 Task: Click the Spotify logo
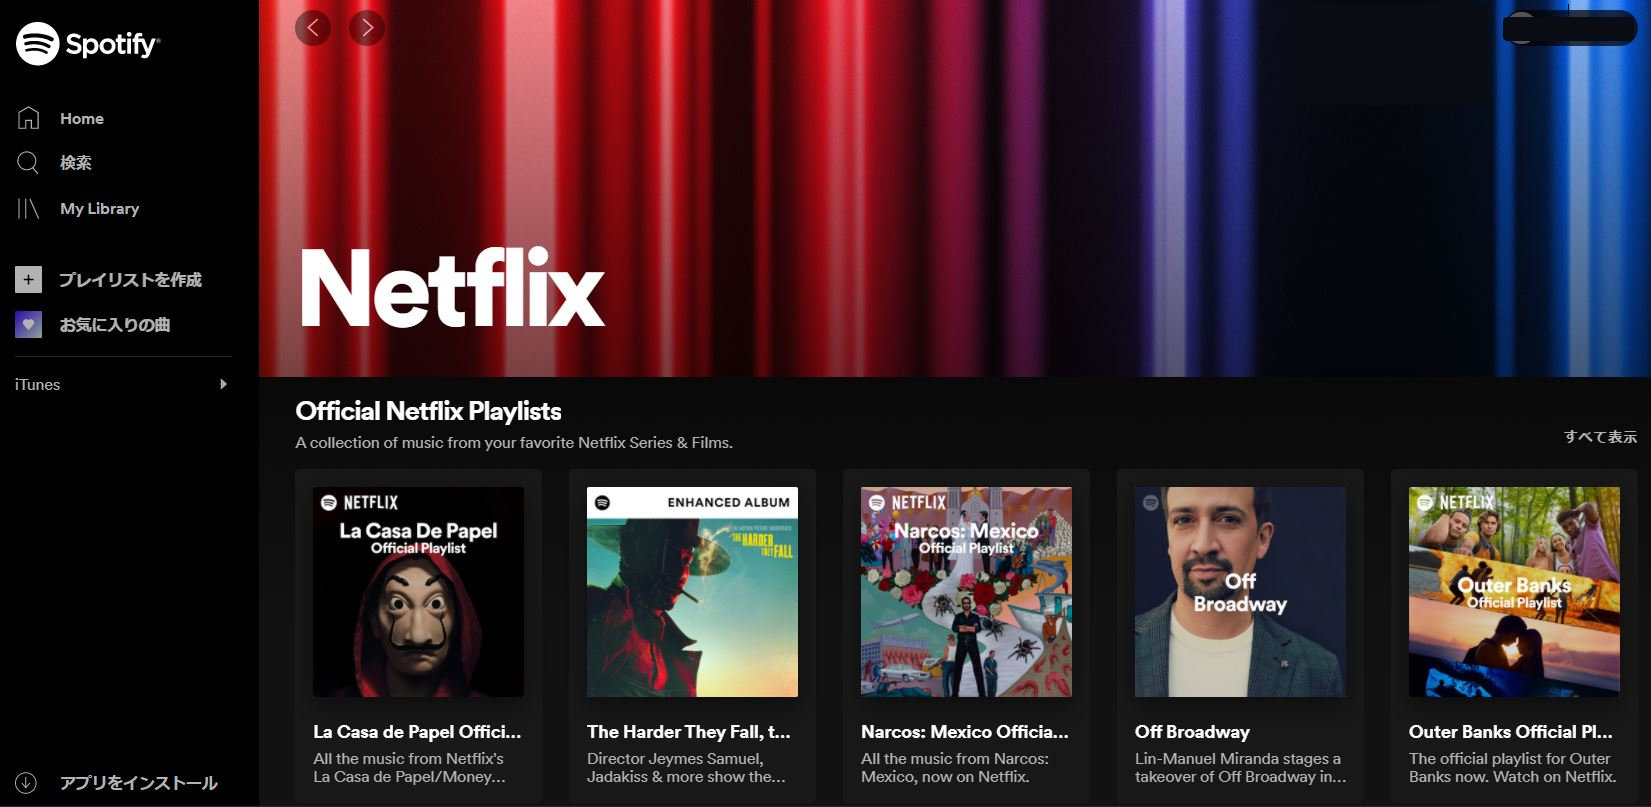pyautogui.click(x=88, y=44)
